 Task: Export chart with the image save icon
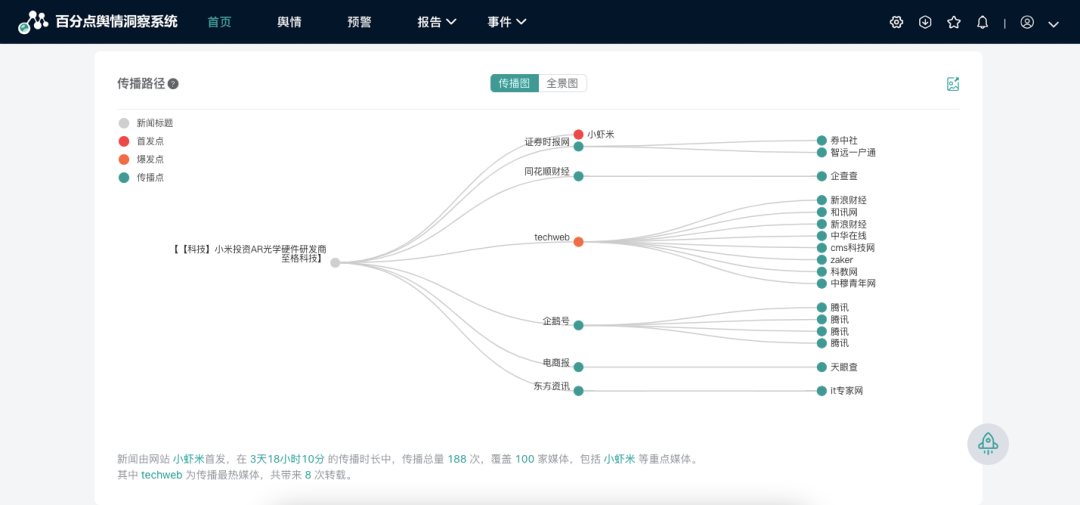953,84
